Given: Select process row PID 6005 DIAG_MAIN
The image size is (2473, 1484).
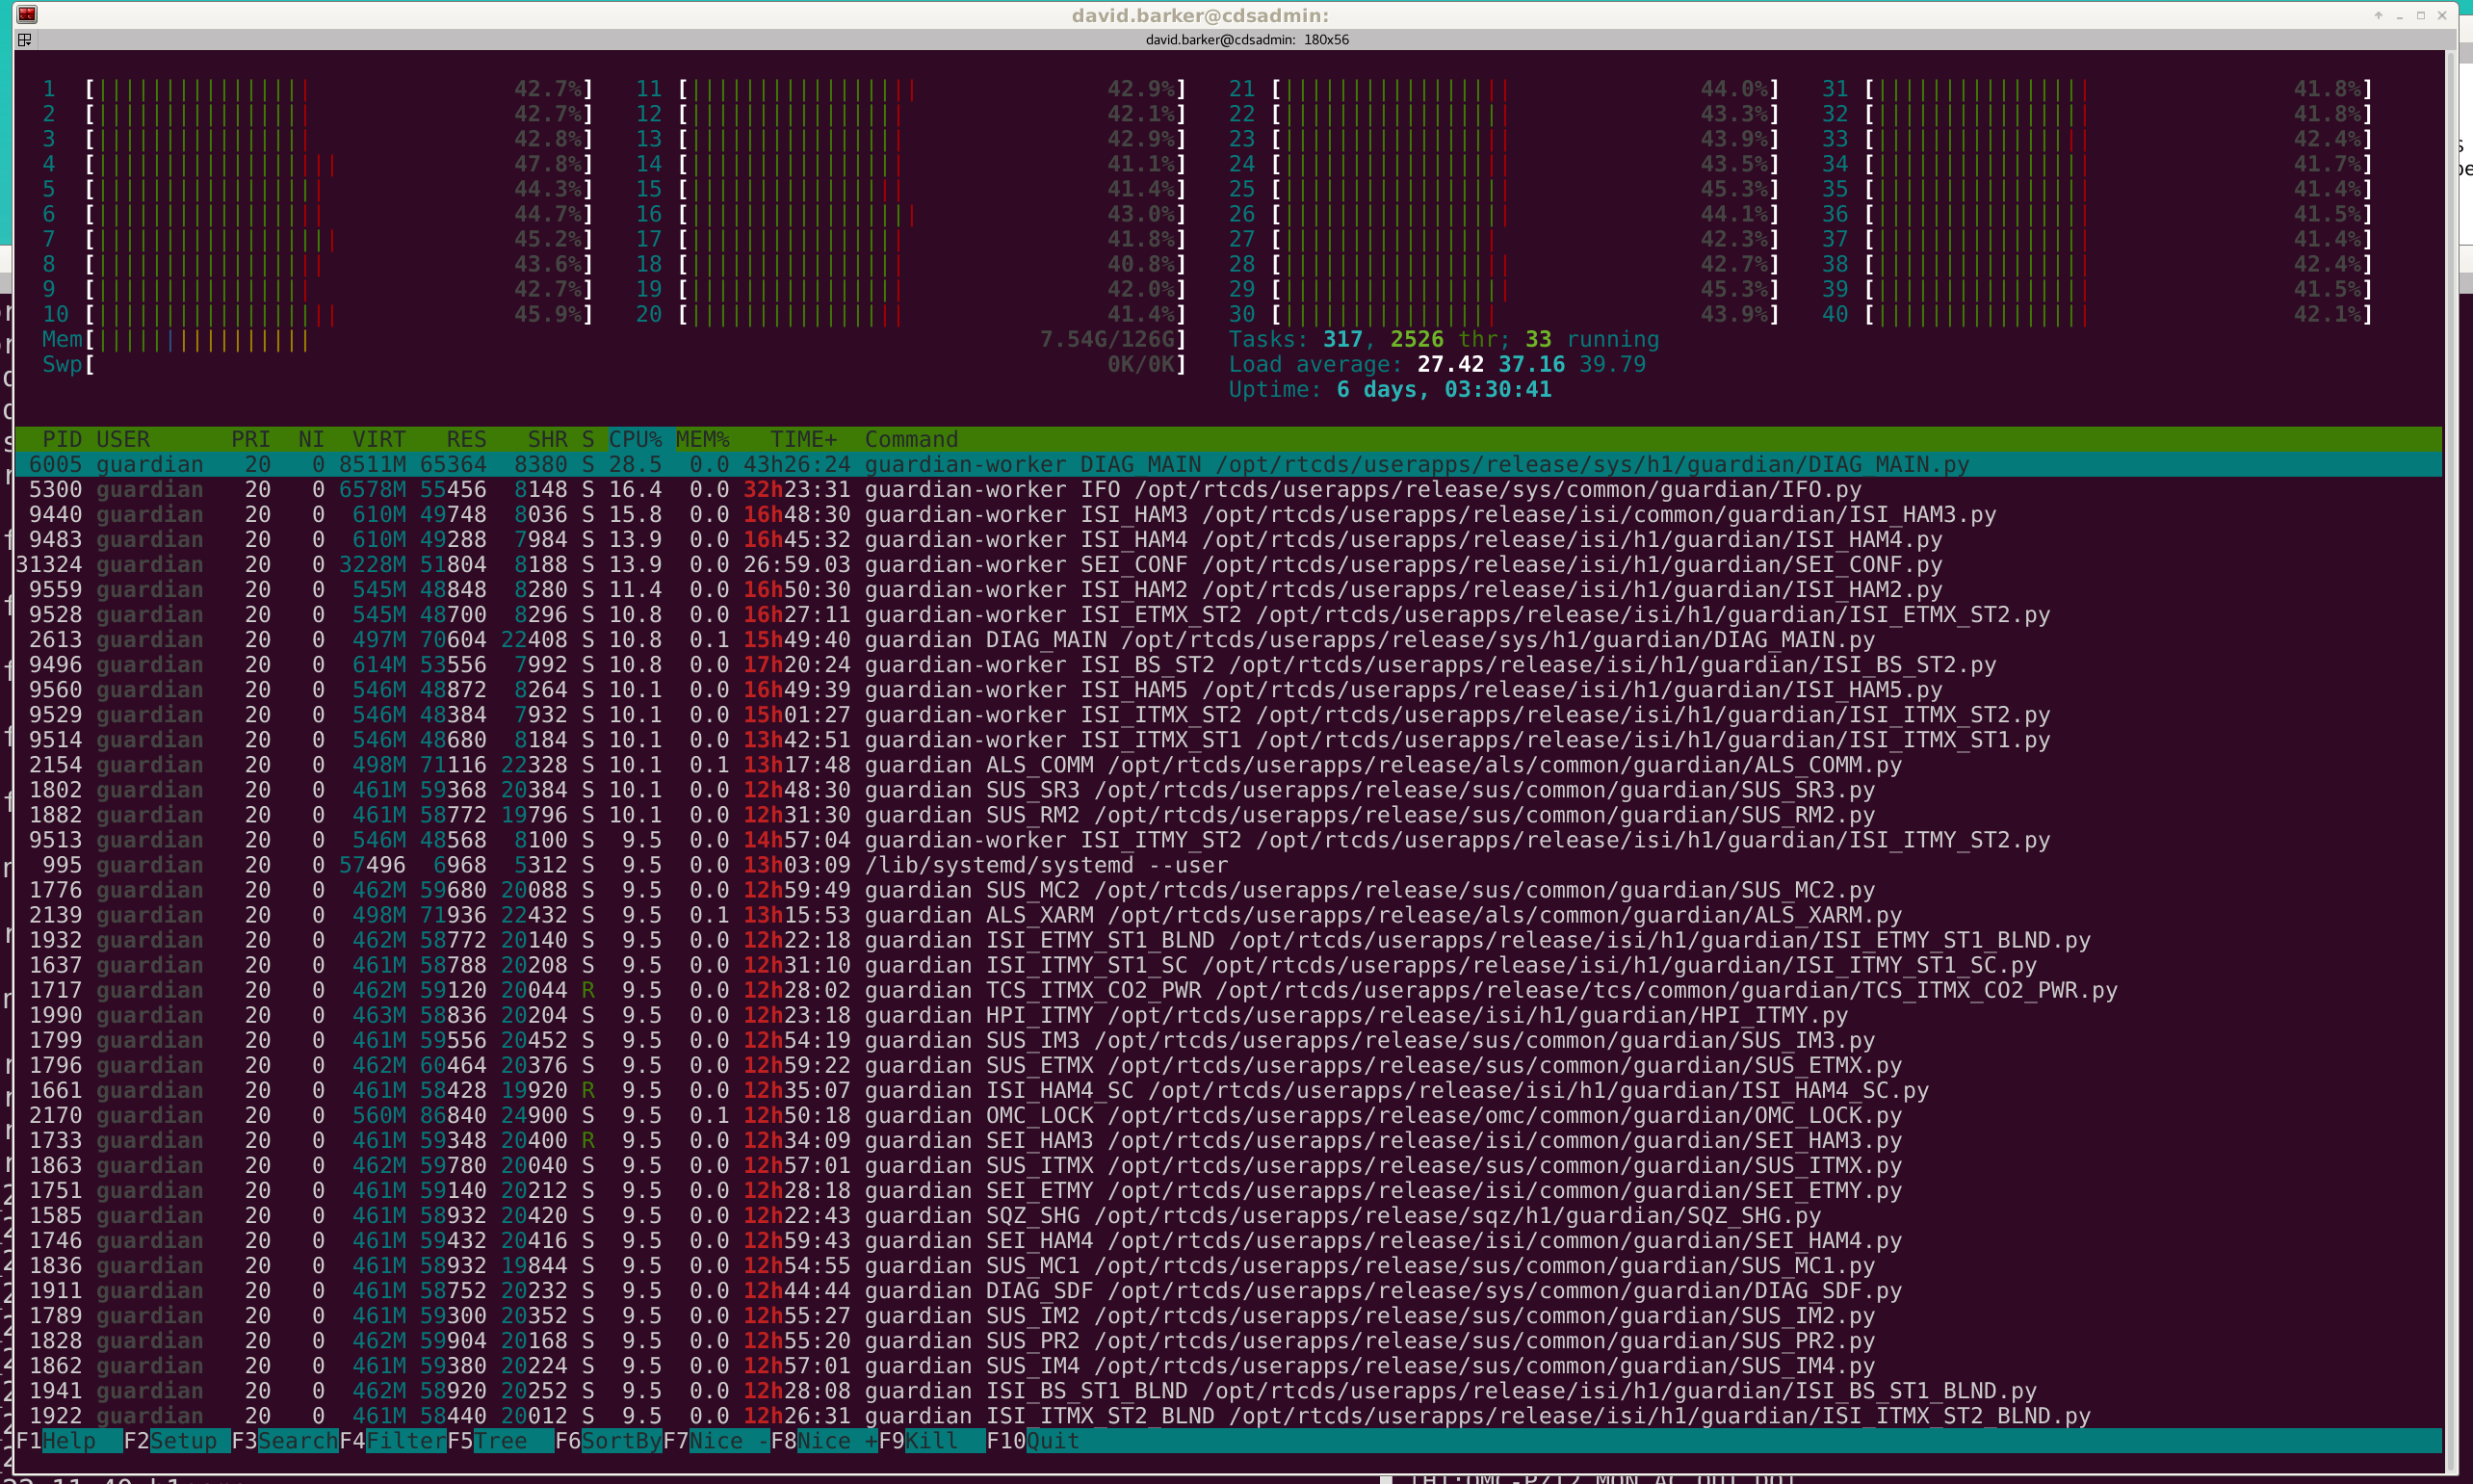Looking at the screenshot, I should click(1228, 464).
